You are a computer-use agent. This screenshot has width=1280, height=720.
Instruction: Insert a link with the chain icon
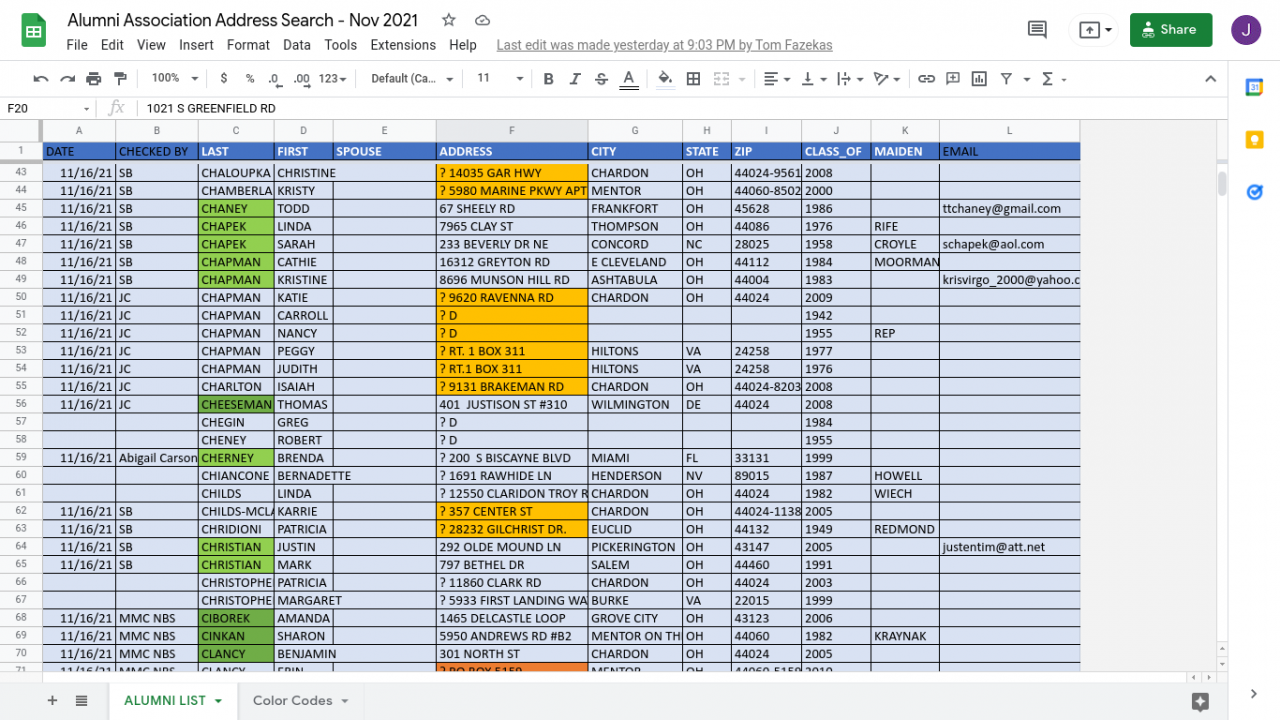[927, 79]
